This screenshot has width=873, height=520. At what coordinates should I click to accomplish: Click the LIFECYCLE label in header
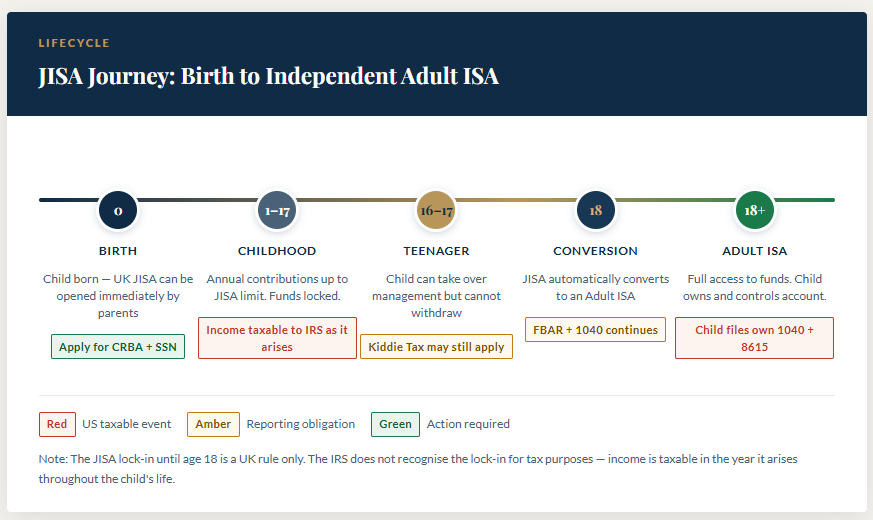point(74,43)
